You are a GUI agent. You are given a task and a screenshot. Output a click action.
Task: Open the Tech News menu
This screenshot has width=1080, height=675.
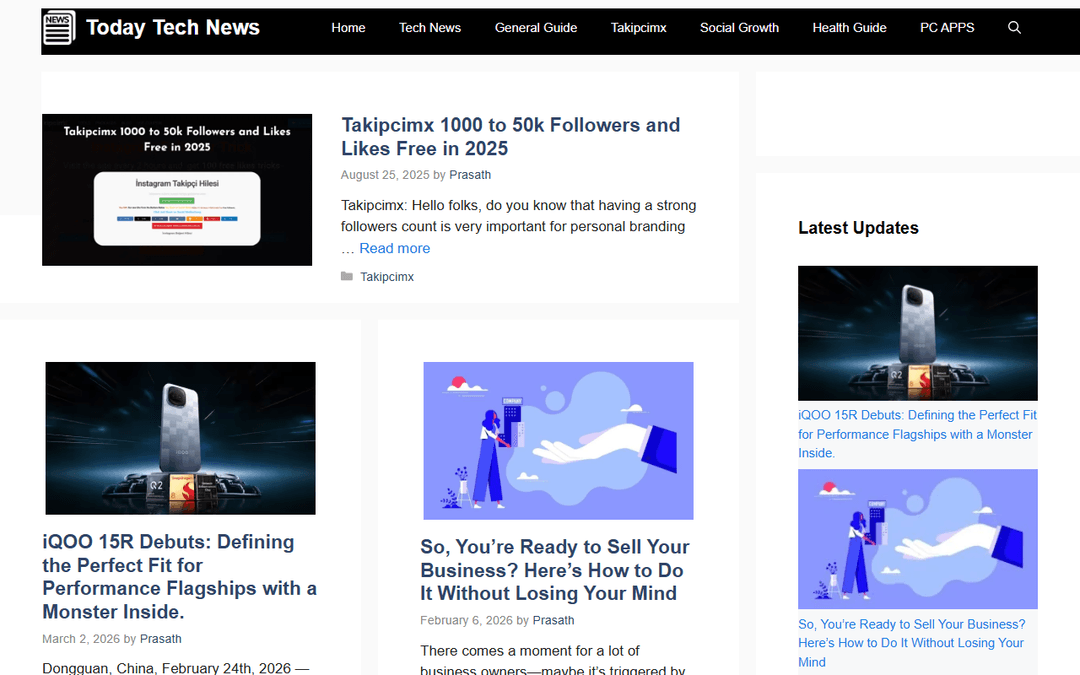[x=430, y=28]
